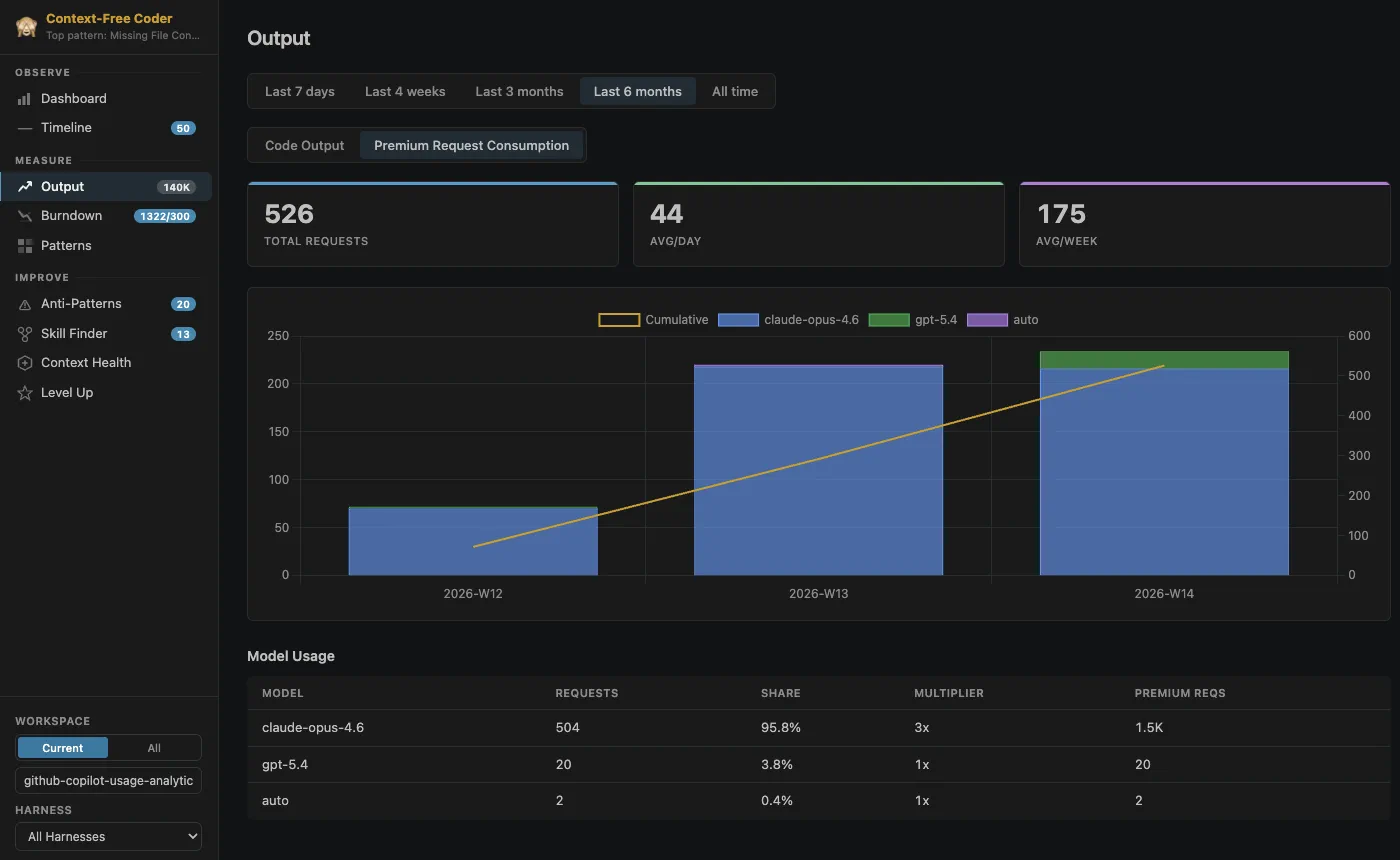Click the 526 Total Requests card
The height and width of the screenshot is (860, 1400).
pos(433,224)
